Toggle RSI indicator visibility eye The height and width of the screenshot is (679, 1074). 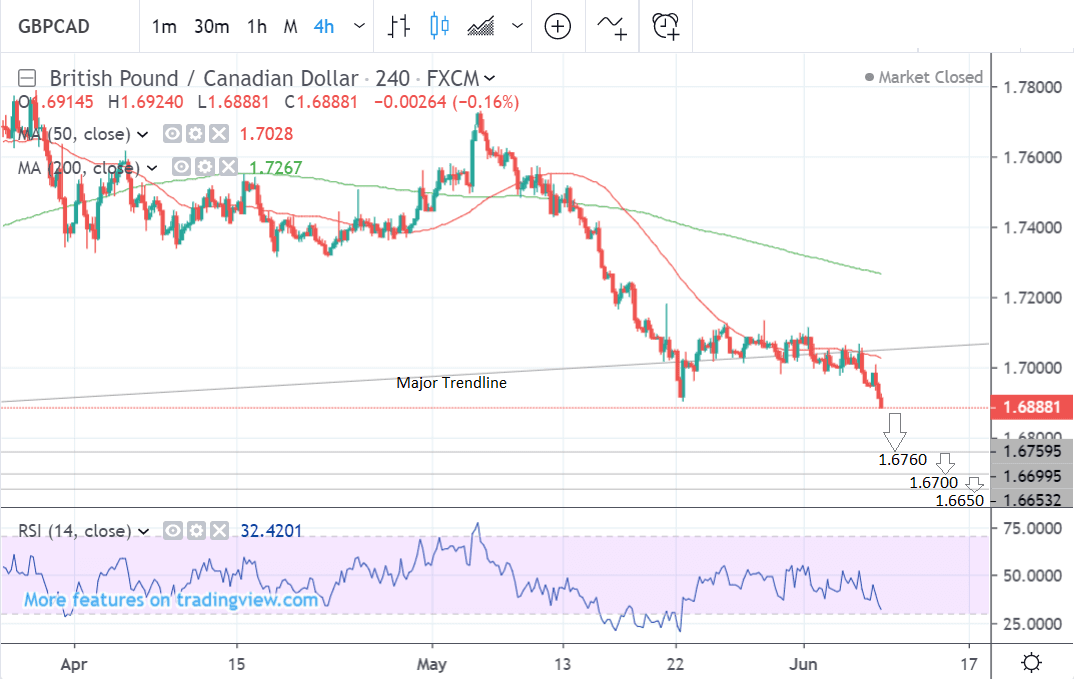pos(173,531)
